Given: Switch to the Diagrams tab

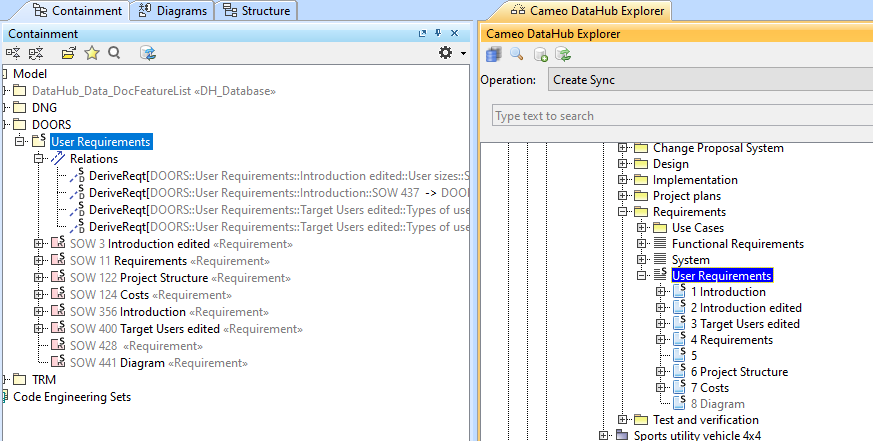Looking at the screenshot, I should click(x=173, y=11).
